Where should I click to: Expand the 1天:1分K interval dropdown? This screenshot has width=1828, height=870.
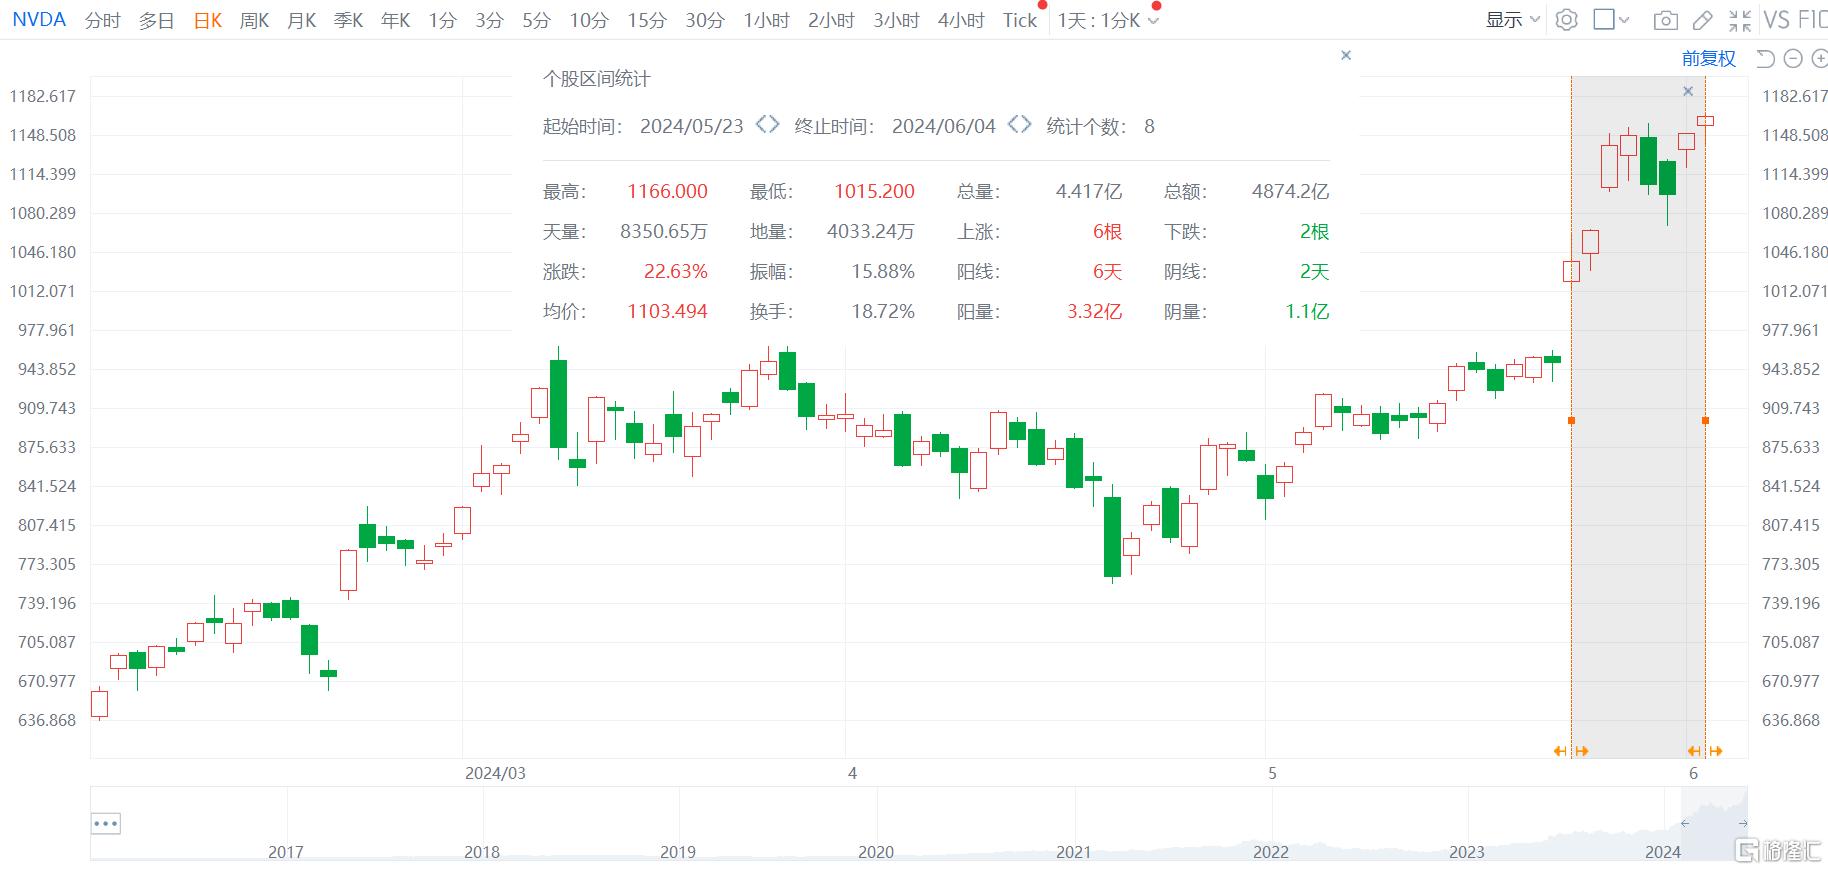point(1108,20)
